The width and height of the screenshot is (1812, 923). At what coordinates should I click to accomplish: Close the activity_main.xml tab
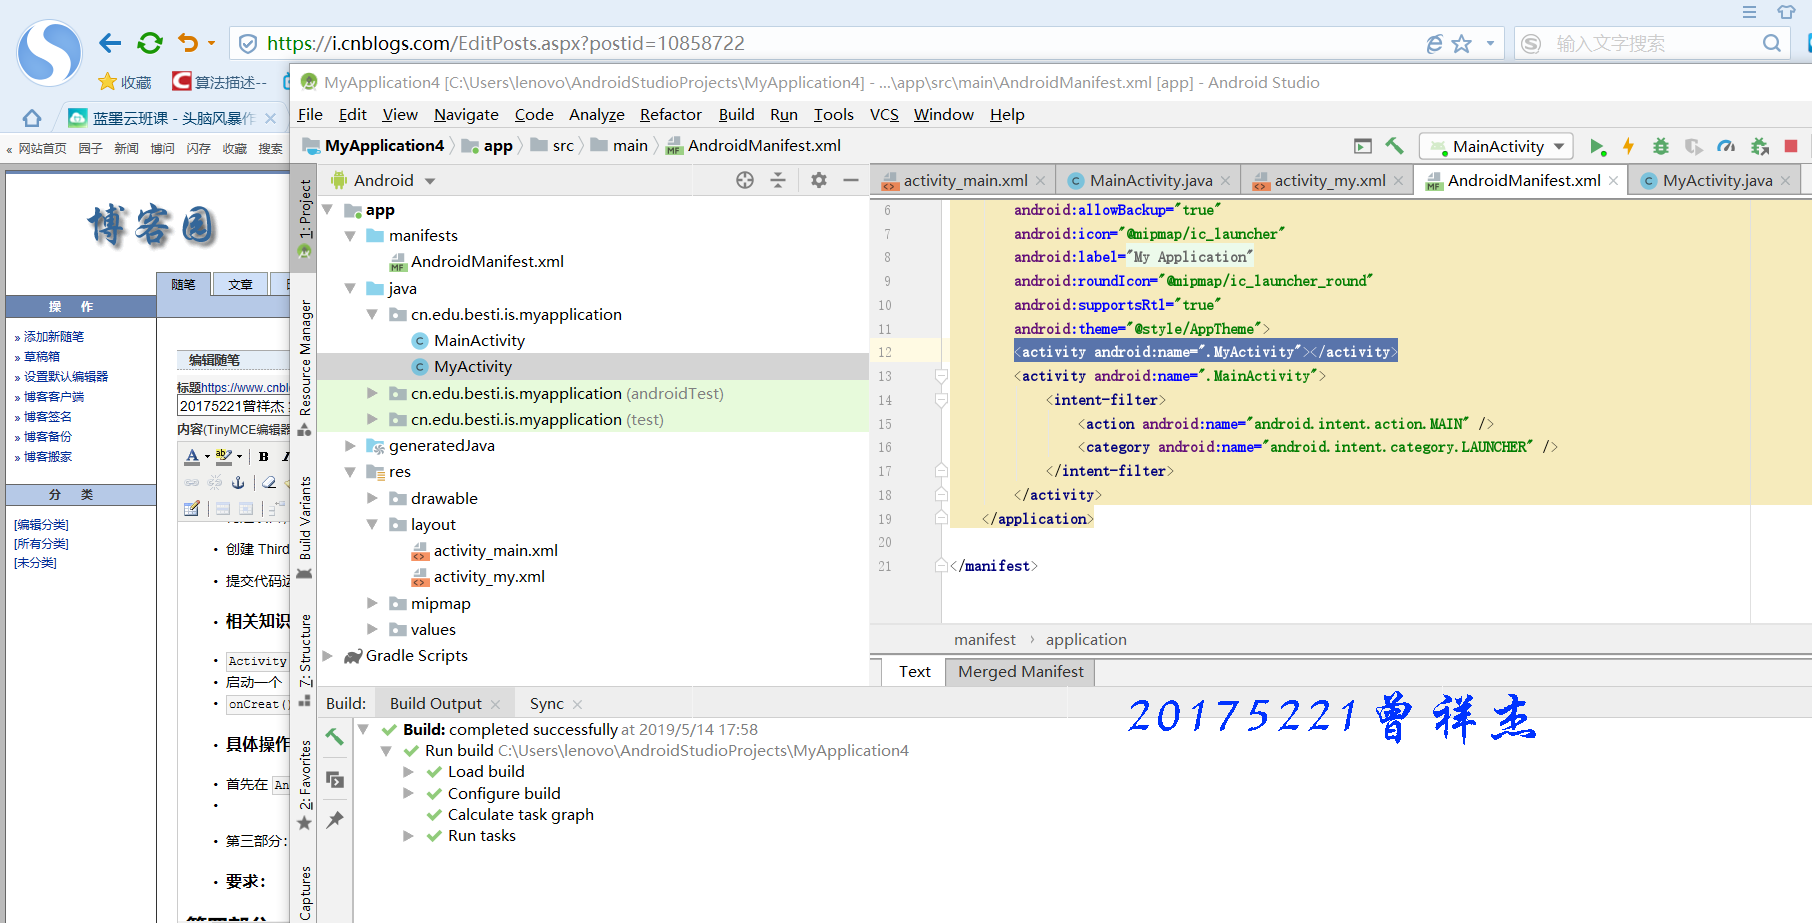(1040, 181)
